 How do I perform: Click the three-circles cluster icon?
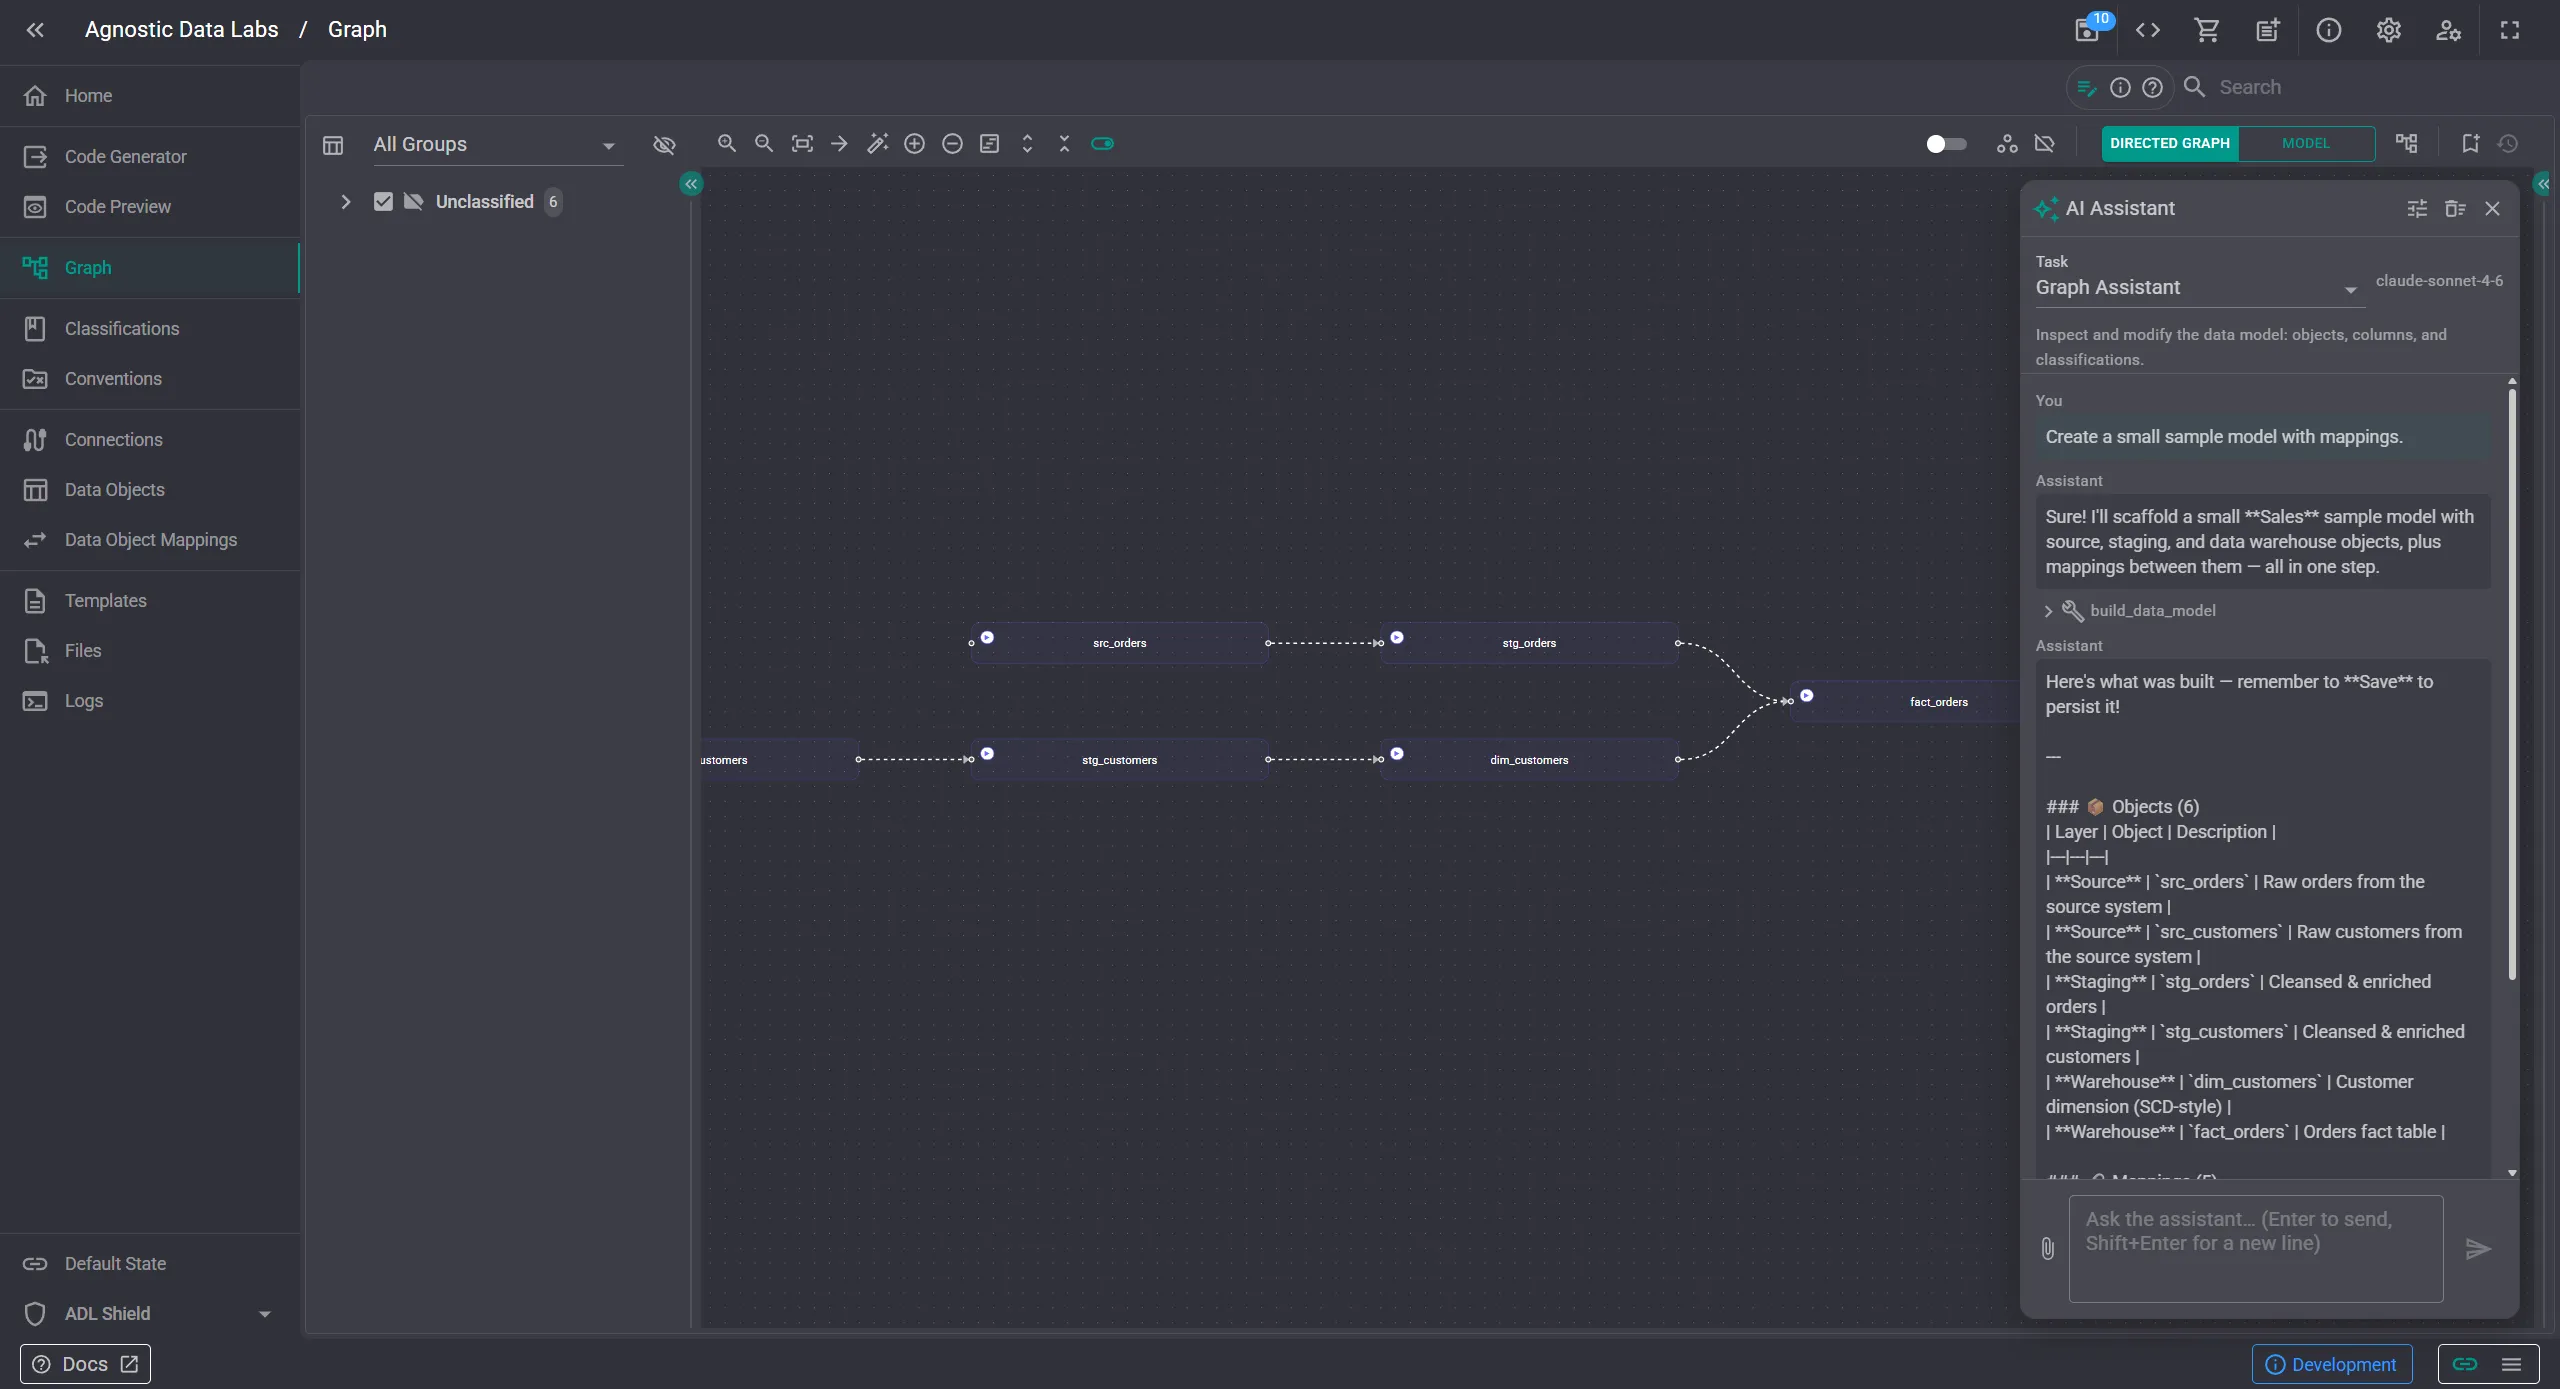(2007, 144)
